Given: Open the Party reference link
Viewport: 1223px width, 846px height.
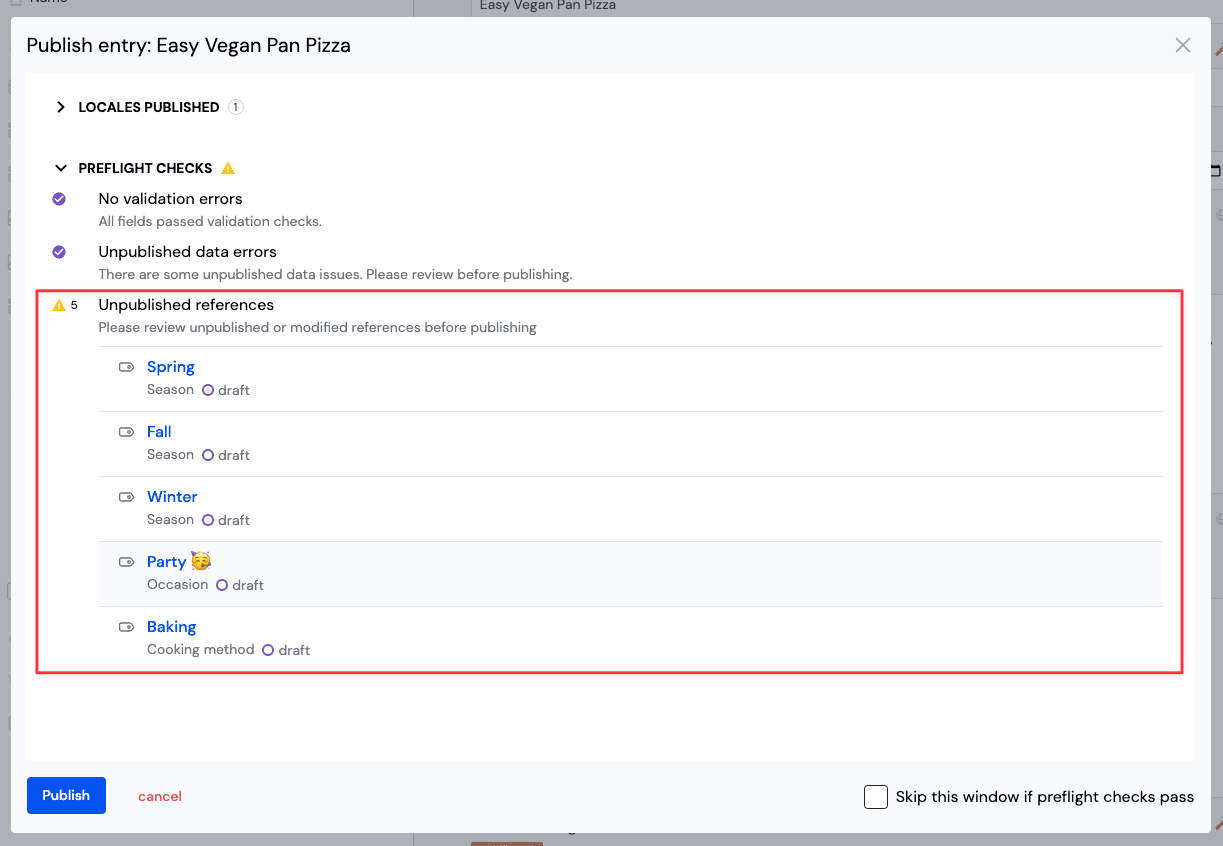Looking at the screenshot, I should [x=179, y=562].
